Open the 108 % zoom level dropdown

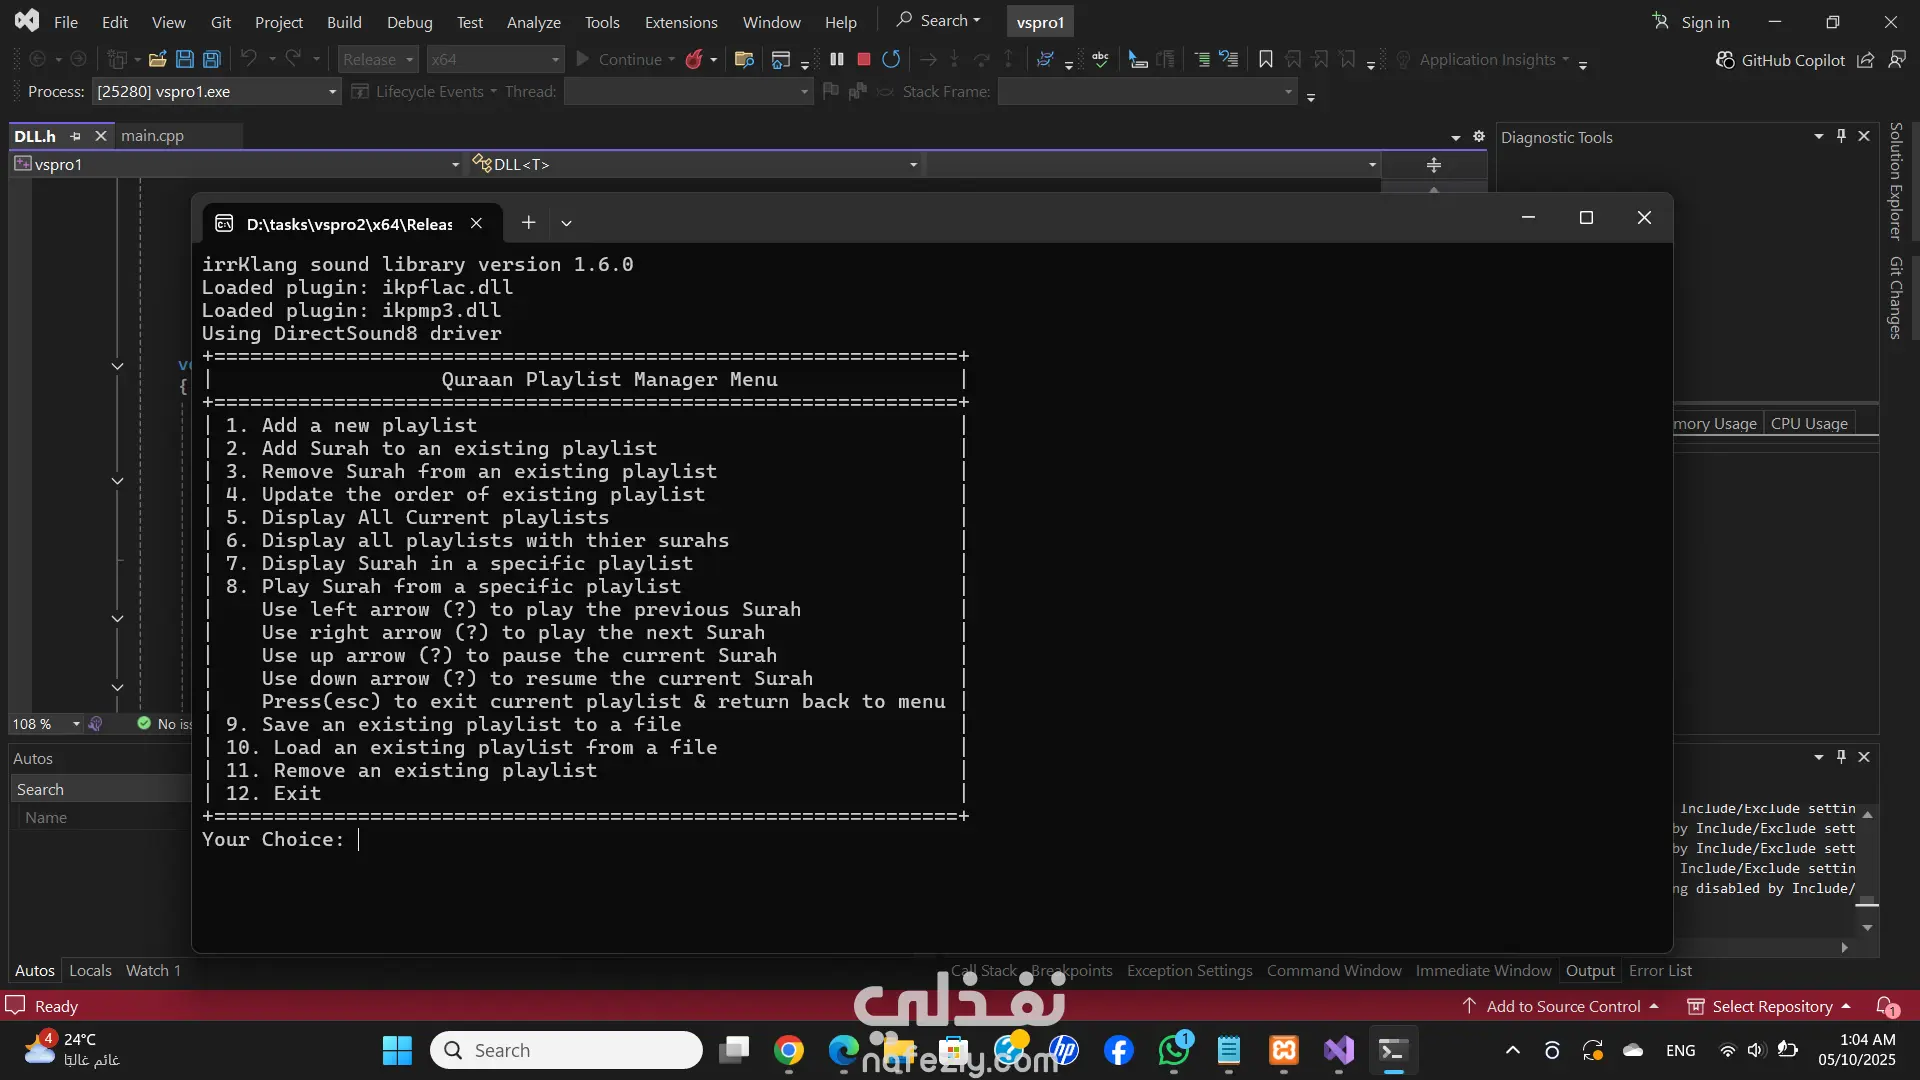[x=76, y=724]
